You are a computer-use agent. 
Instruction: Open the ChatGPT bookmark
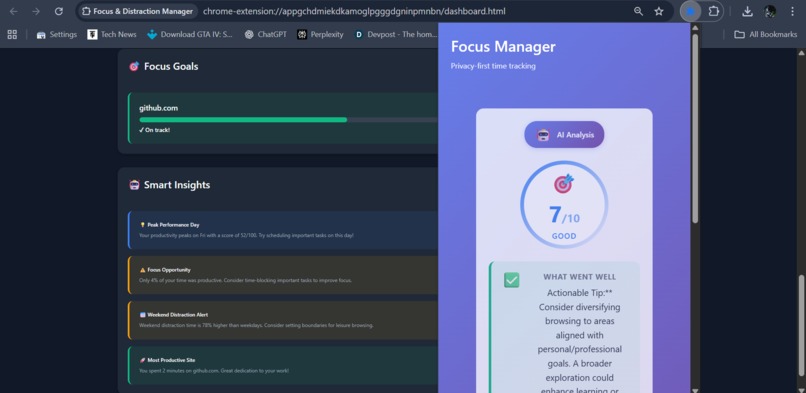pyautogui.click(x=265, y=34)
